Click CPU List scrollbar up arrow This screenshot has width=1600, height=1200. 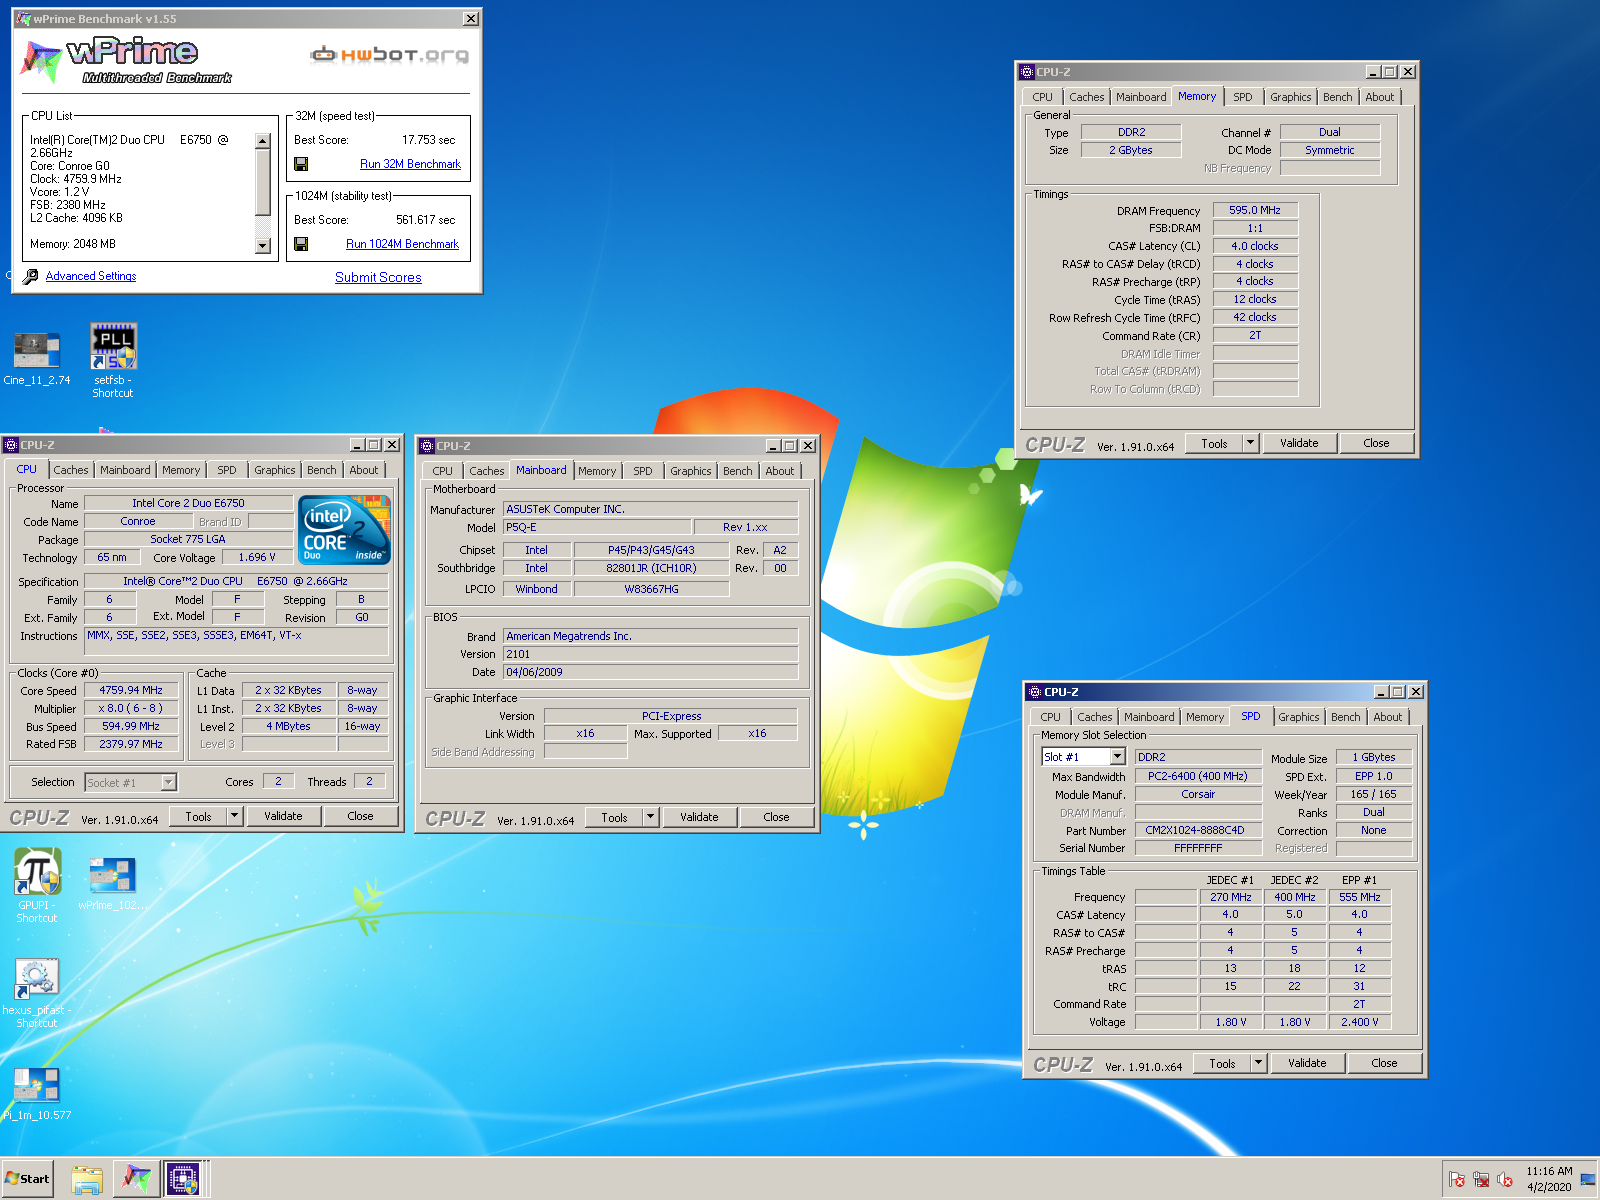click(x=263, y=141)
